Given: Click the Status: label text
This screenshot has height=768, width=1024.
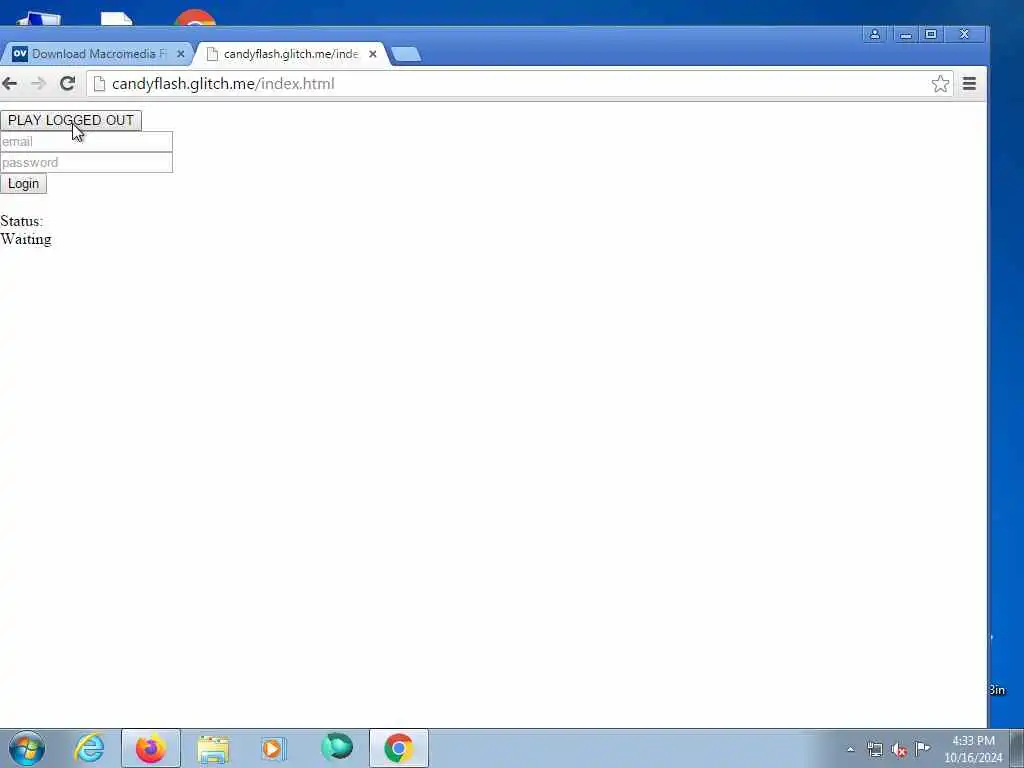Looking at the screenshot, I should point(22,221).
